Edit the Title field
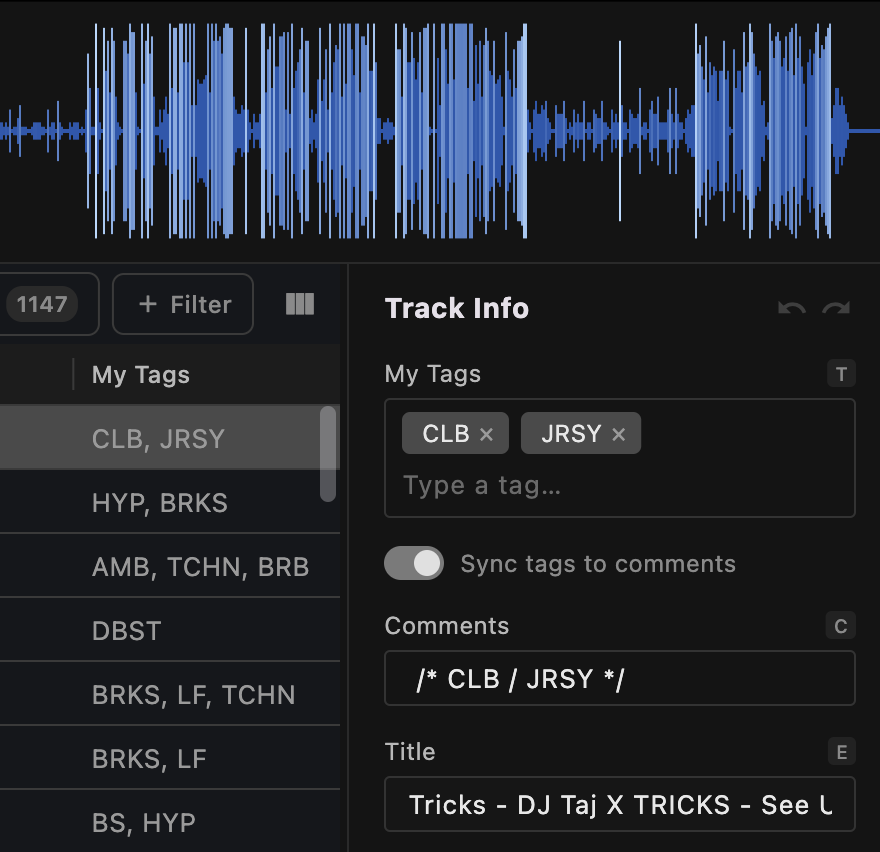Screen dimensions: 880x852 coord(620,804)
